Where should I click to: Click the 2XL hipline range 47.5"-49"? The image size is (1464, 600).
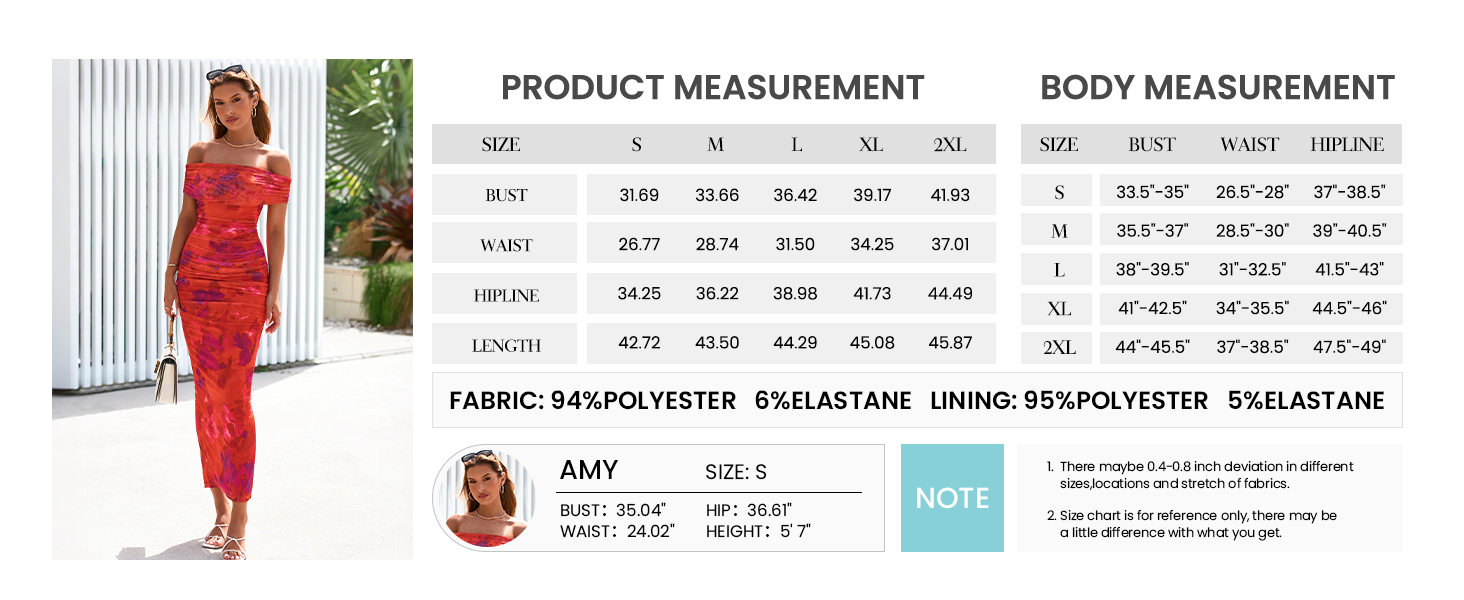1349,348
